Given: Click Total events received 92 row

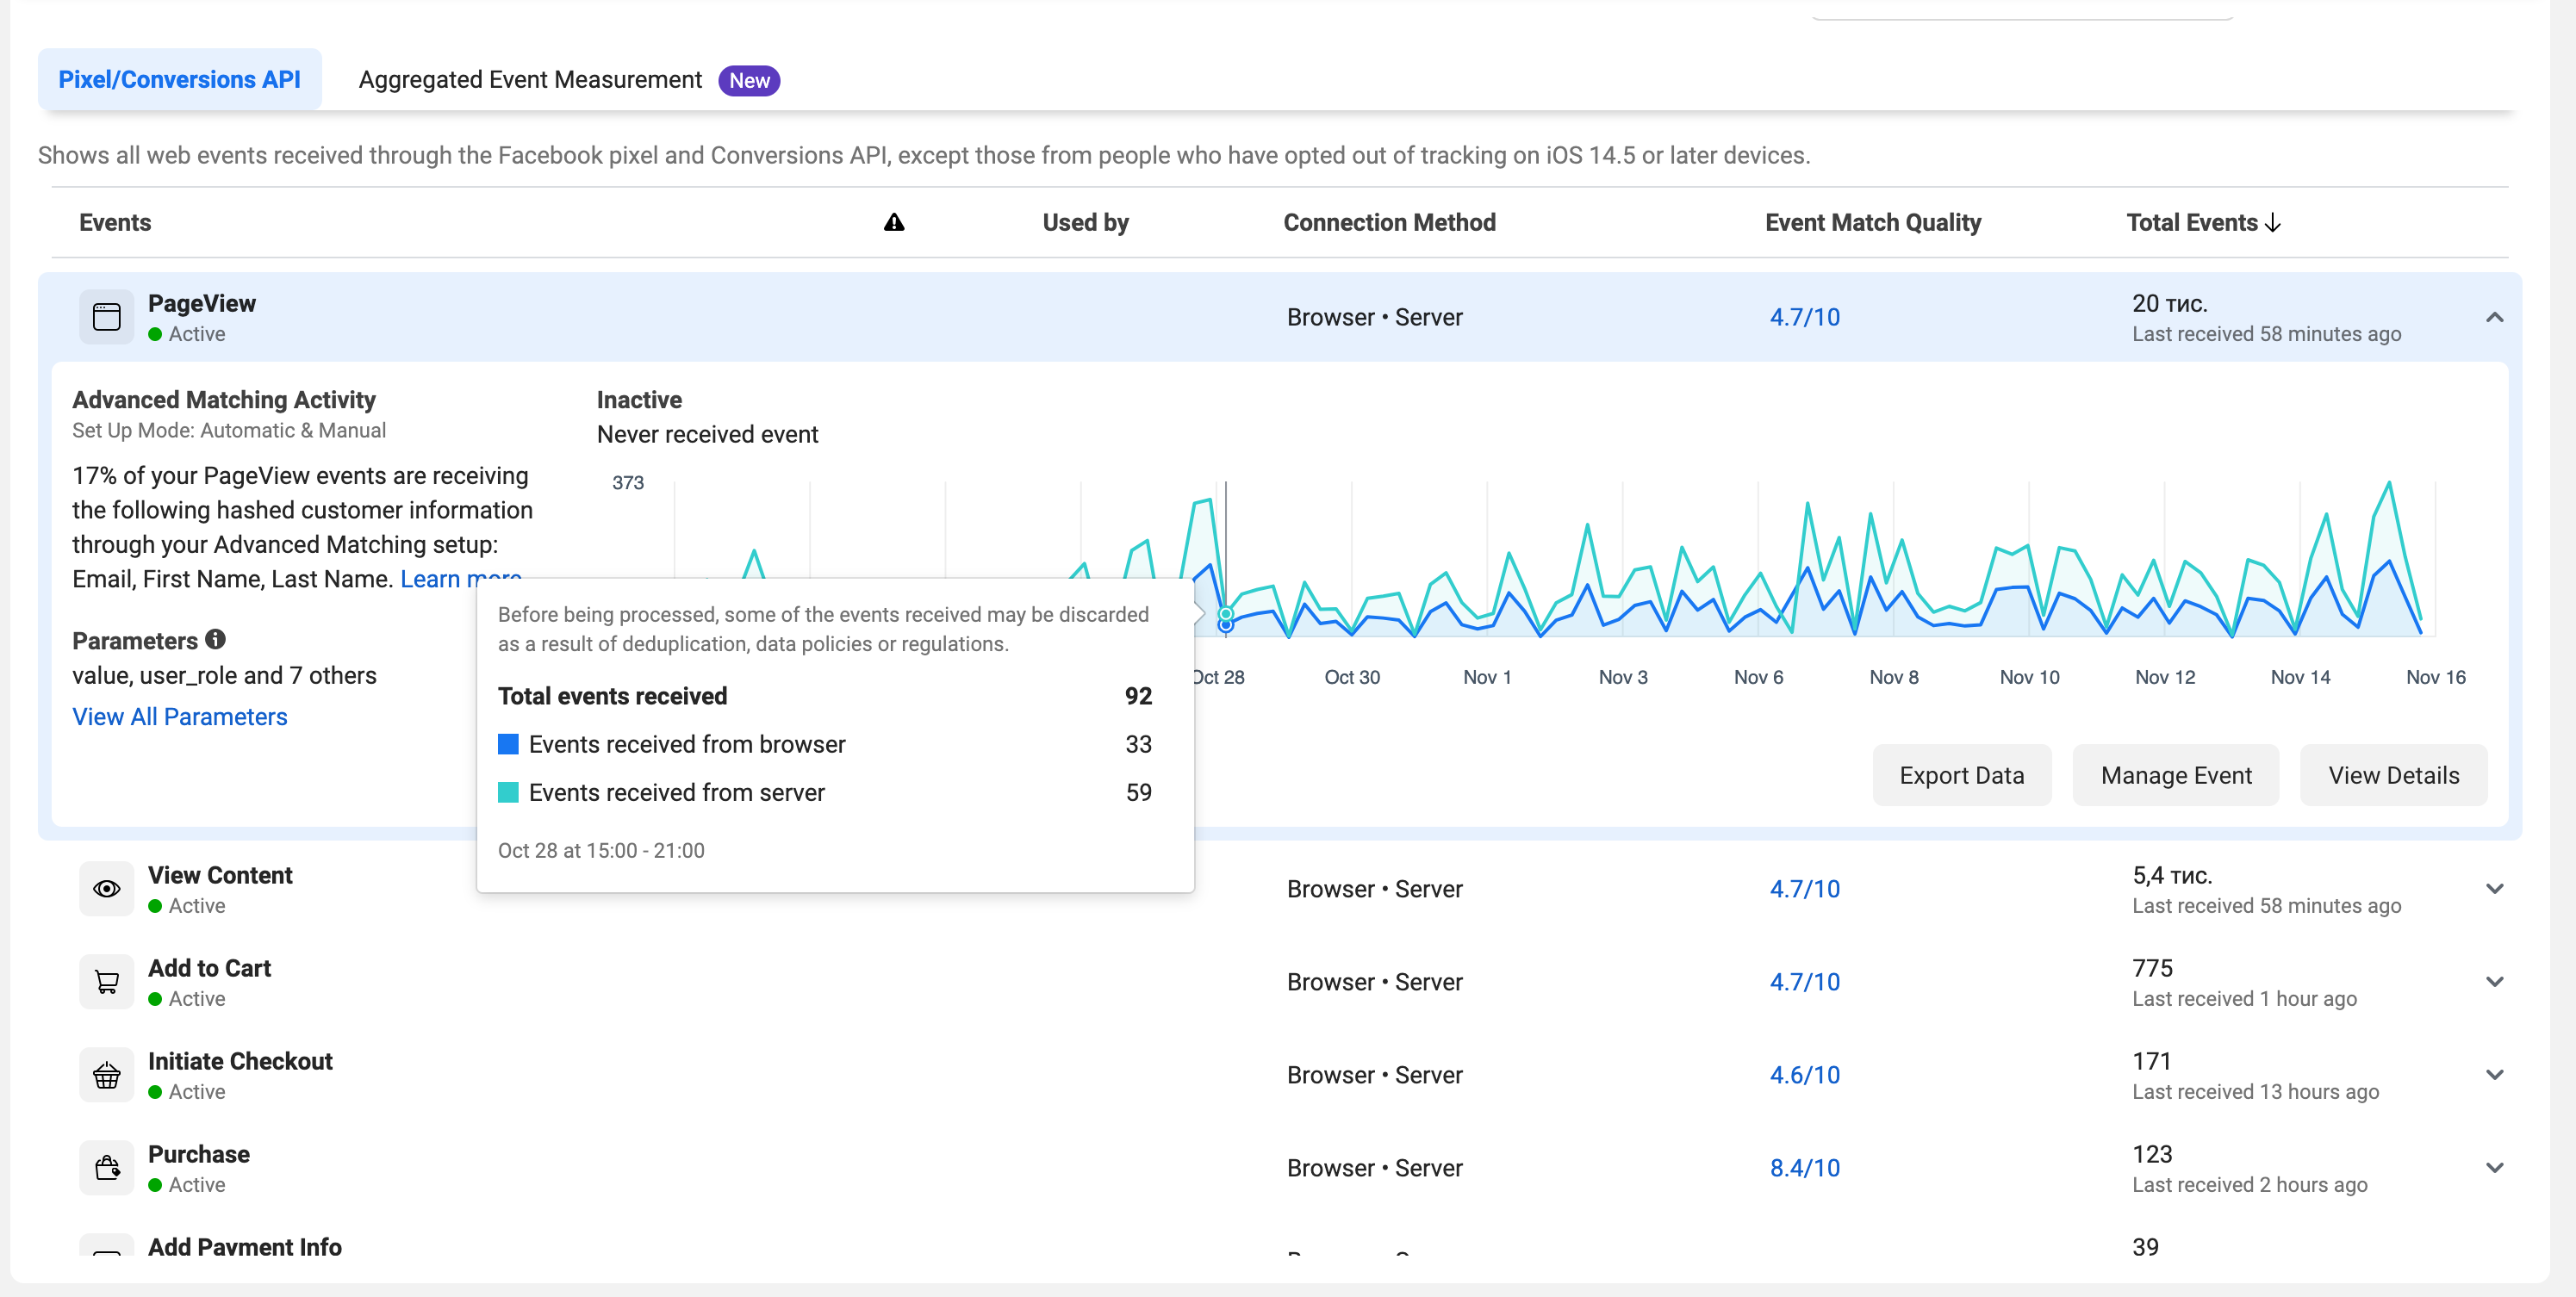Looking at the screenshot, I should click(x=825, y=696).
